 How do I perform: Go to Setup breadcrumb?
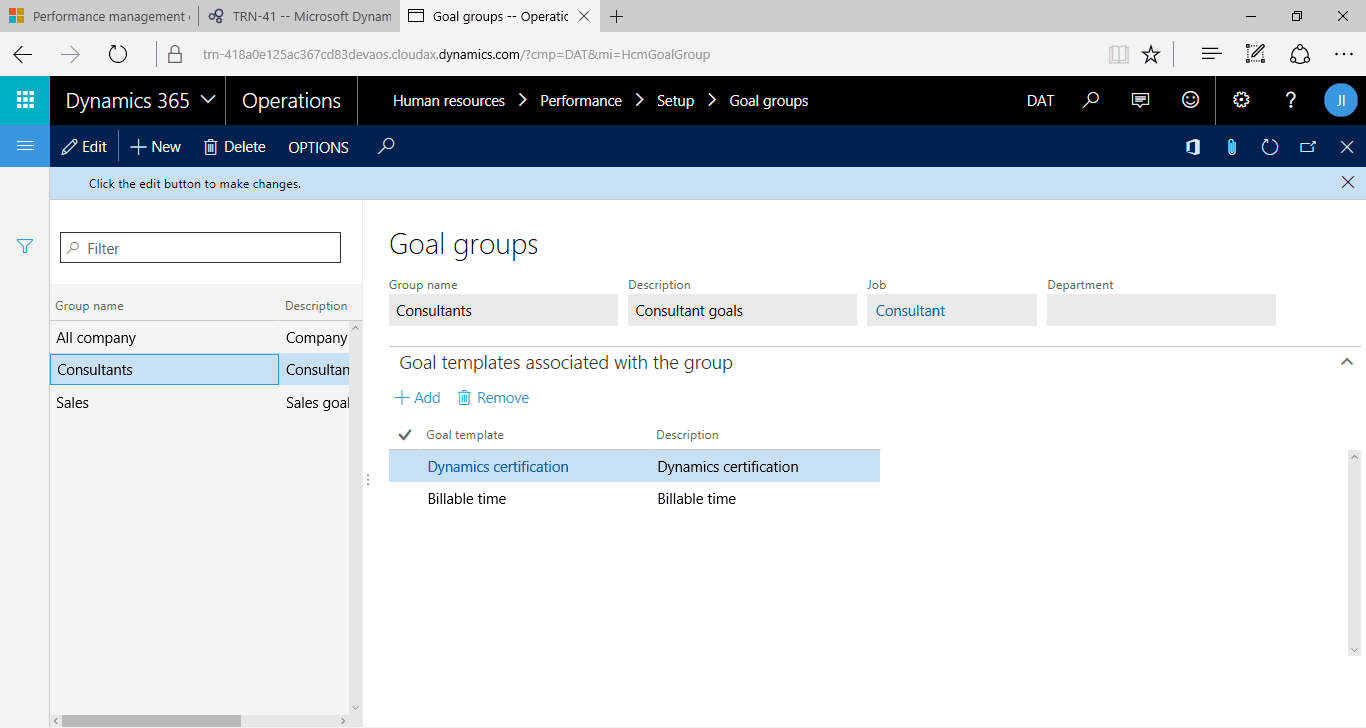(x=675, y=101)
